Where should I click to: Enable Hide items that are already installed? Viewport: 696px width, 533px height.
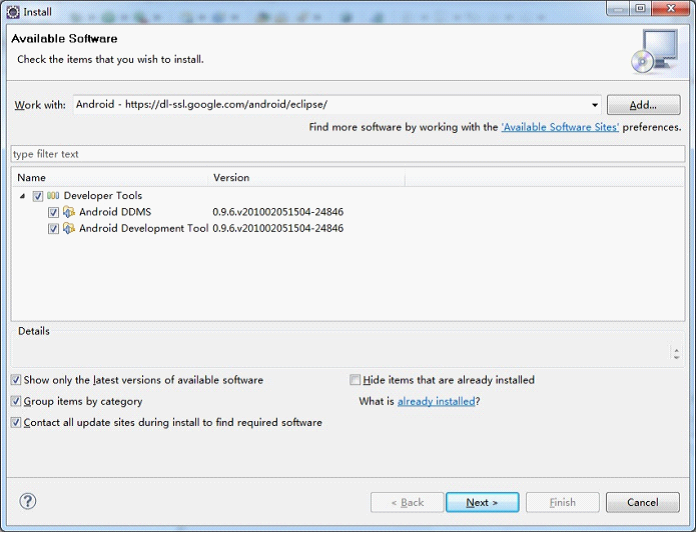click(x=355, y=380)
